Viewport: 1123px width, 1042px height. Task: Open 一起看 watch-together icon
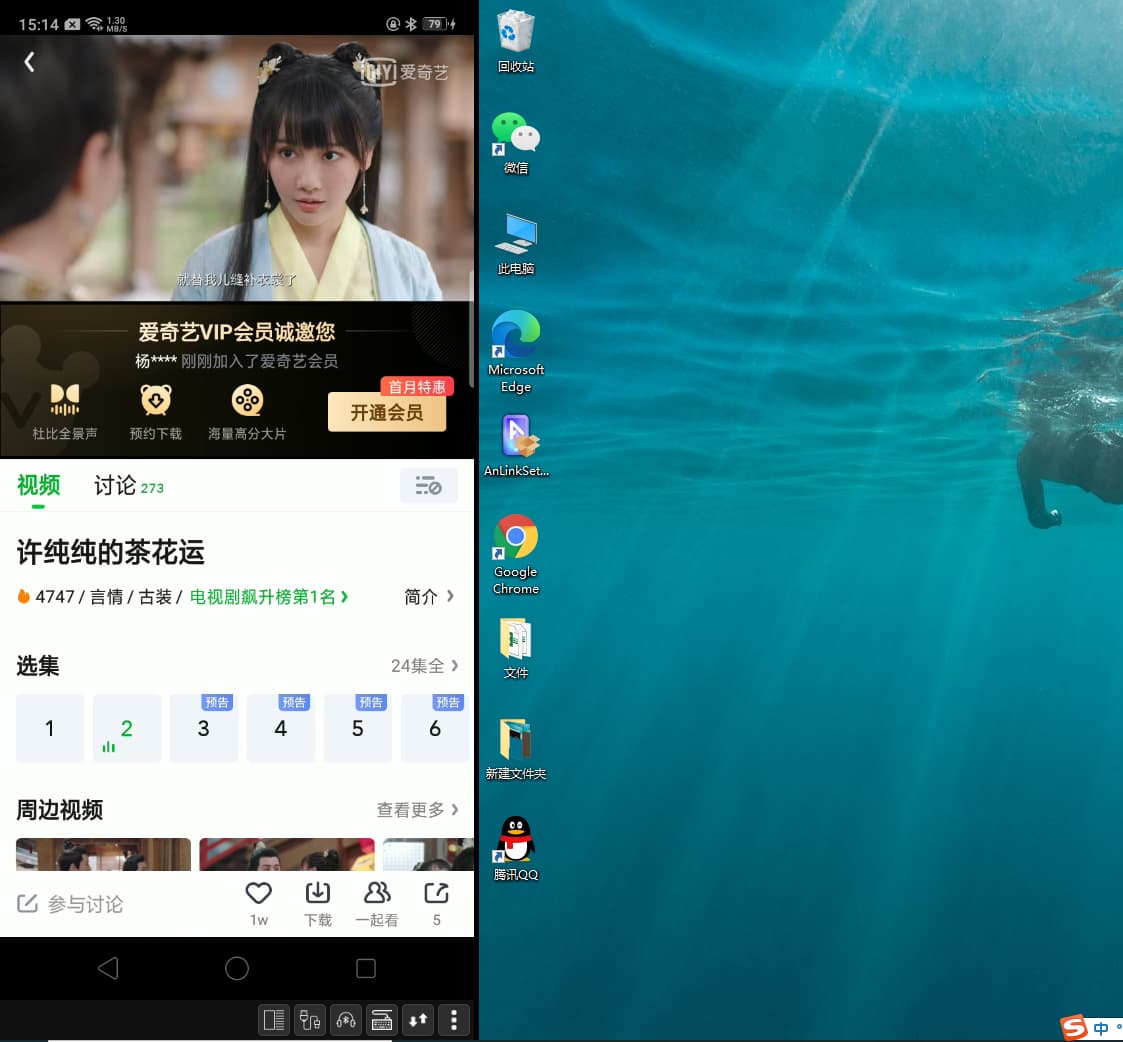click(x=377, y=894)
